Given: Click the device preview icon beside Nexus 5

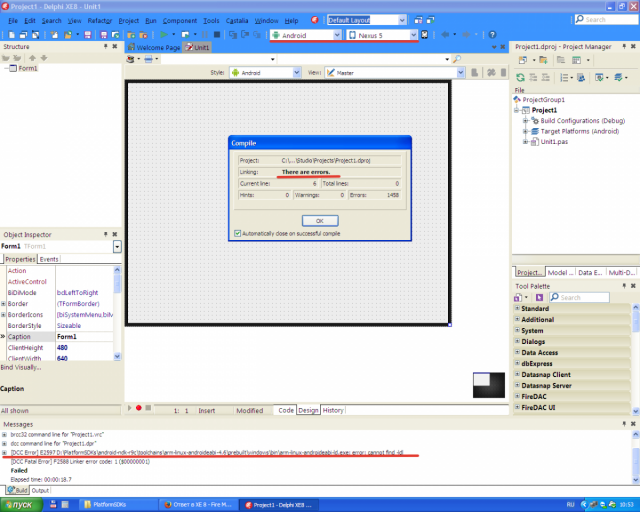Looking at the screenshot, I should [424, 35].
